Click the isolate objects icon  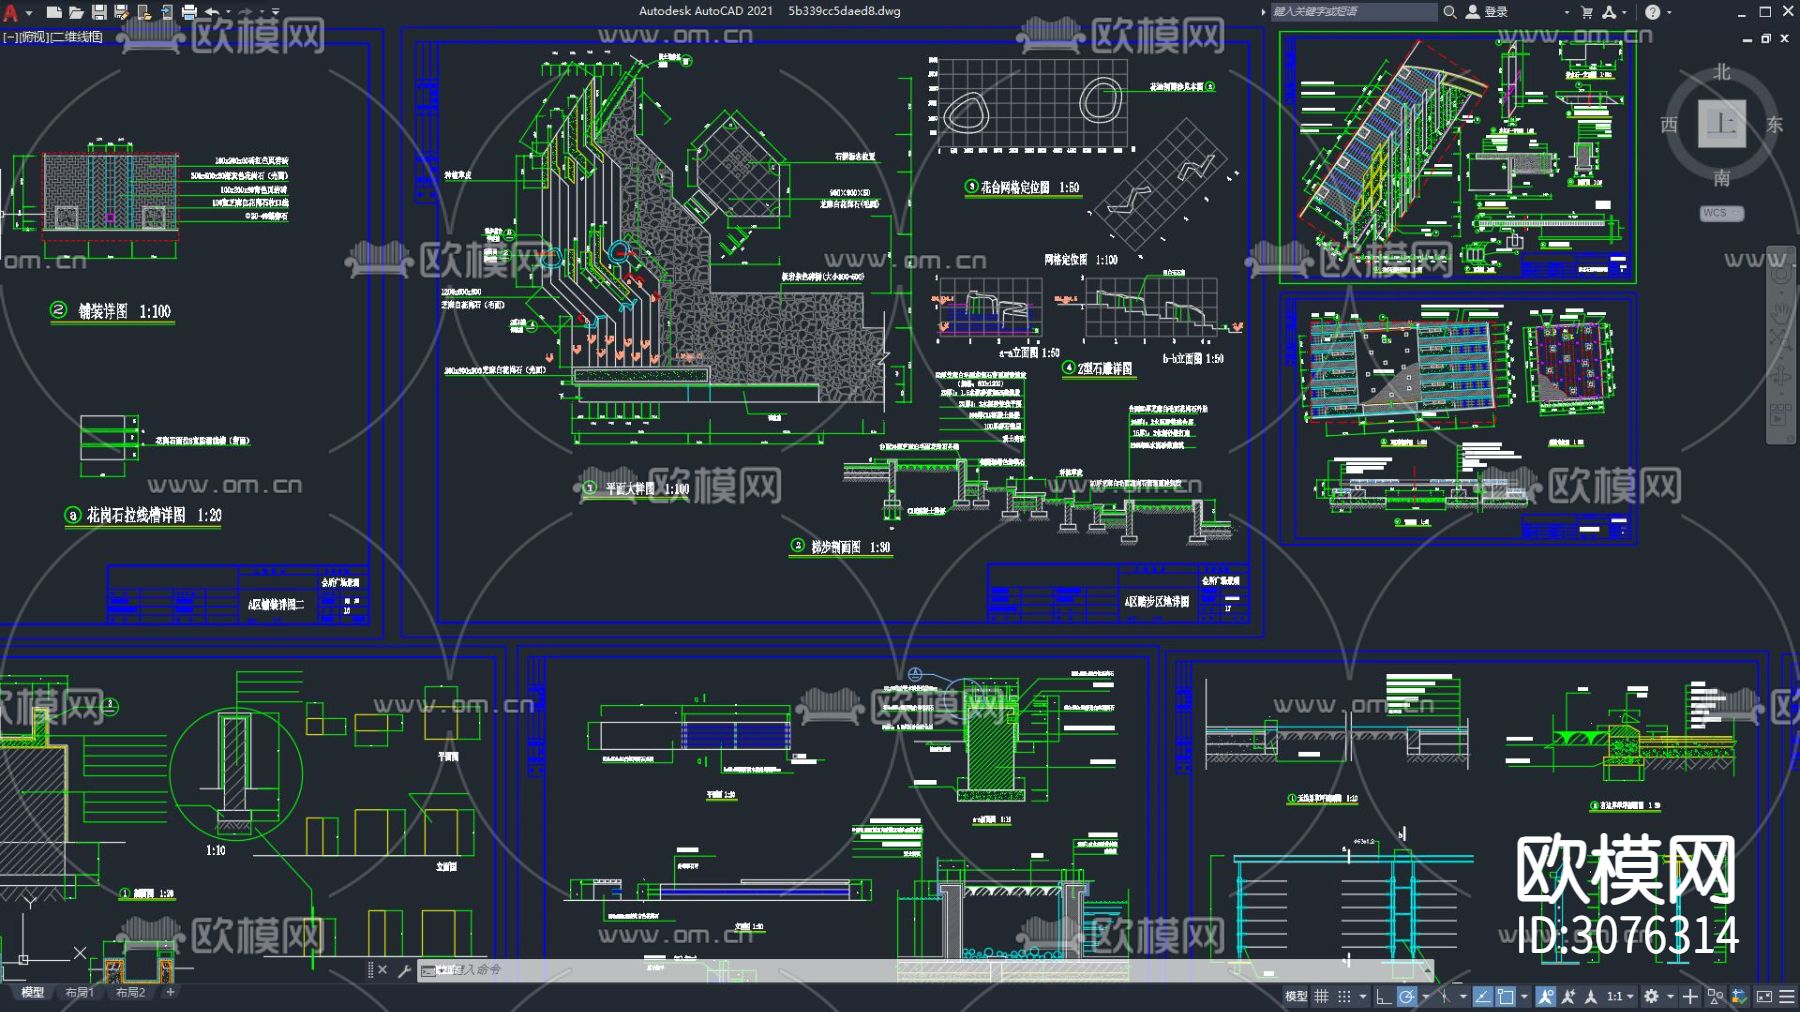point(1715,996)
